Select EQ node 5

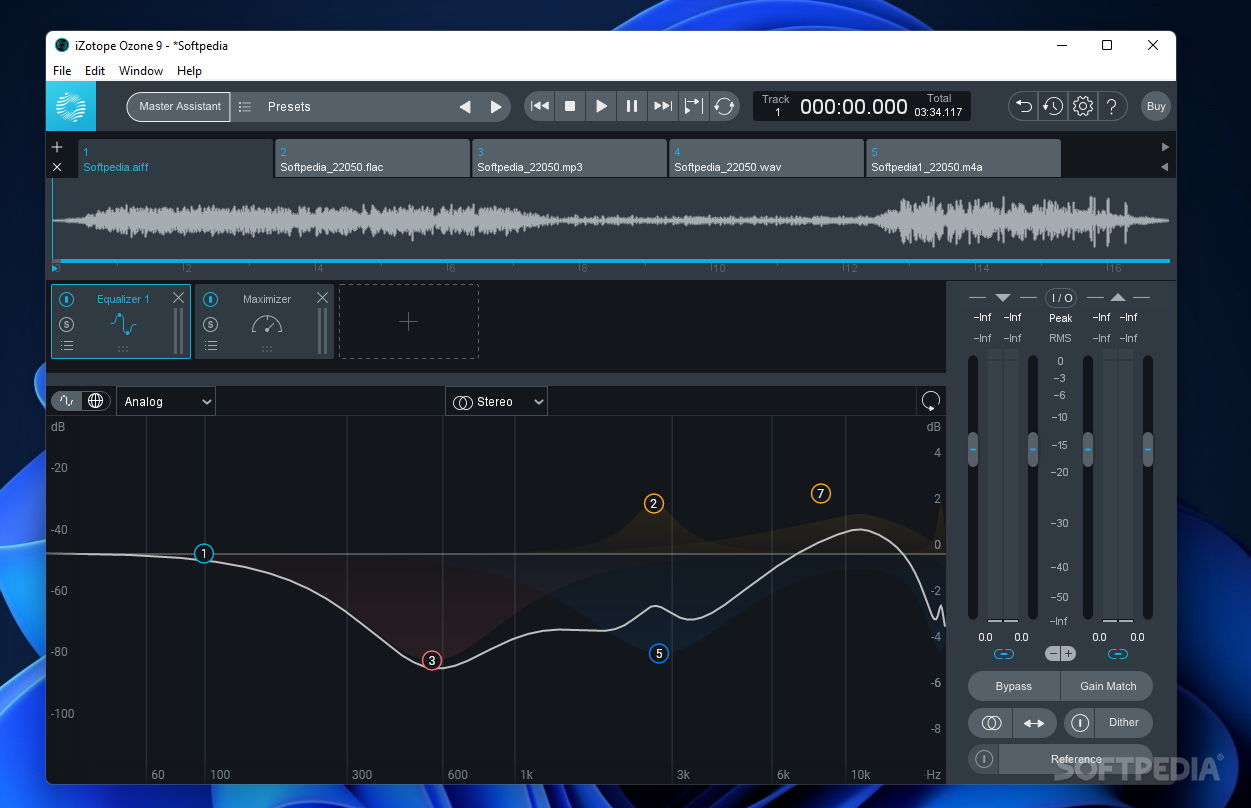pos(658,653)
